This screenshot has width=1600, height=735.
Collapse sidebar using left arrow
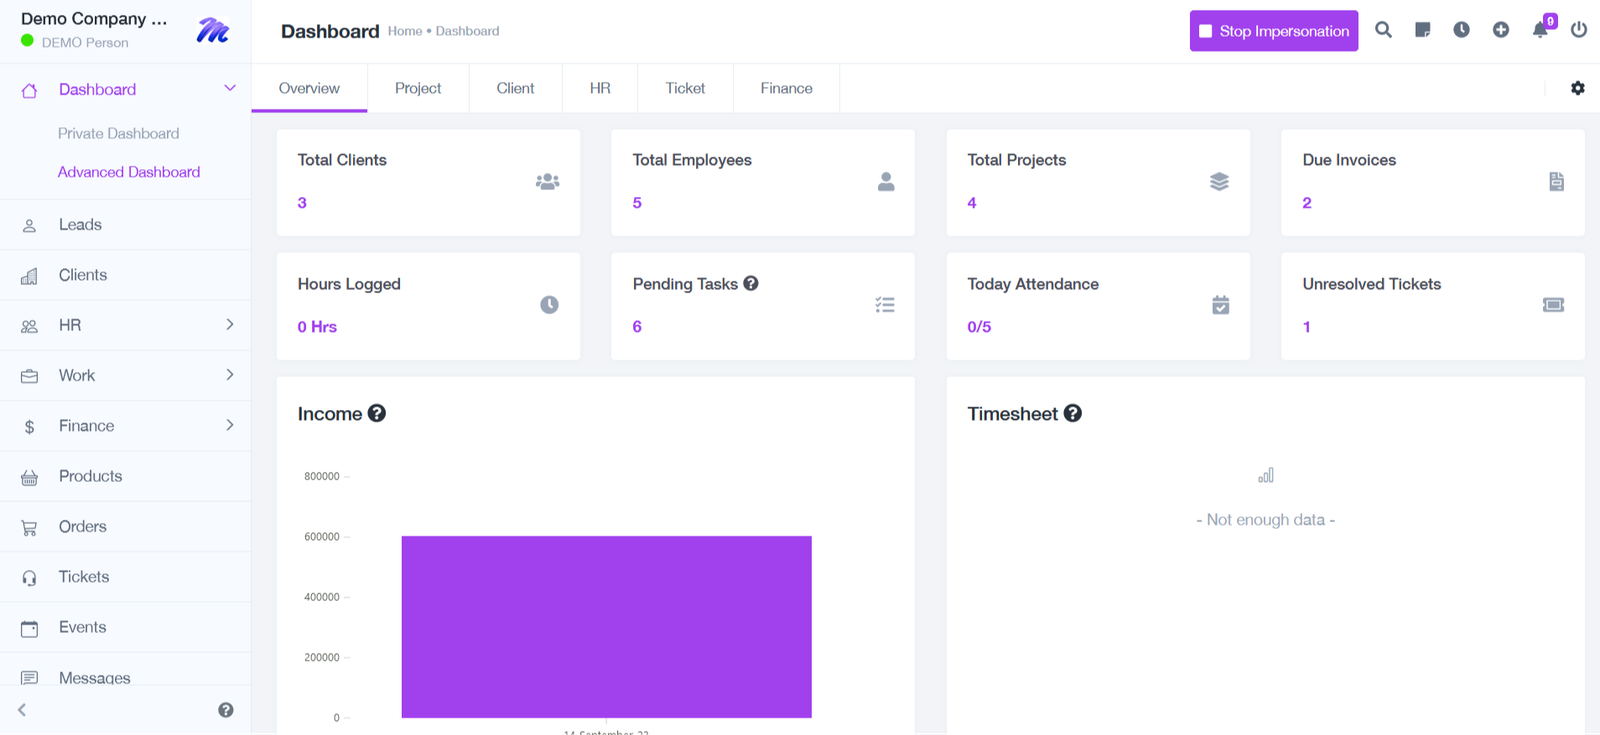(22, 710)
